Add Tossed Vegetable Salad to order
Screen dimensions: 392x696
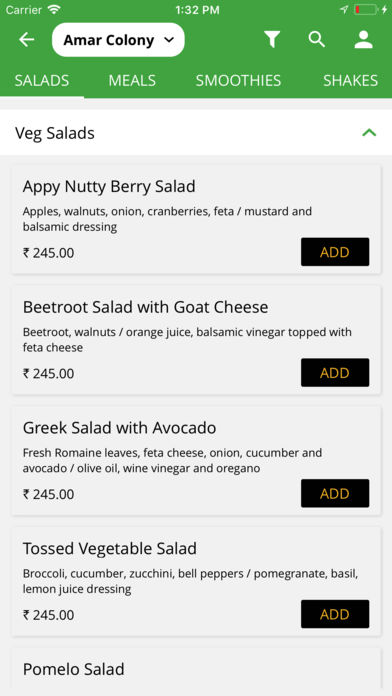(335, 614)
